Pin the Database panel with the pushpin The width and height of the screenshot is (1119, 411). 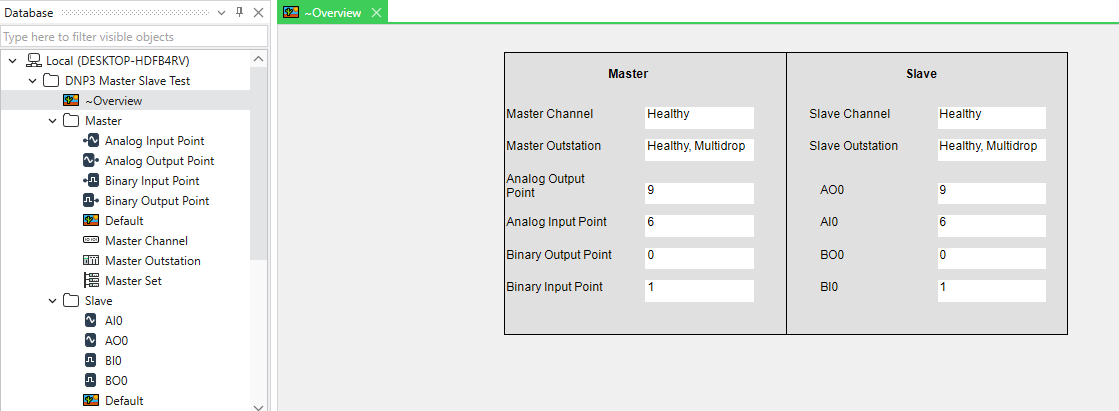point(240,13)
